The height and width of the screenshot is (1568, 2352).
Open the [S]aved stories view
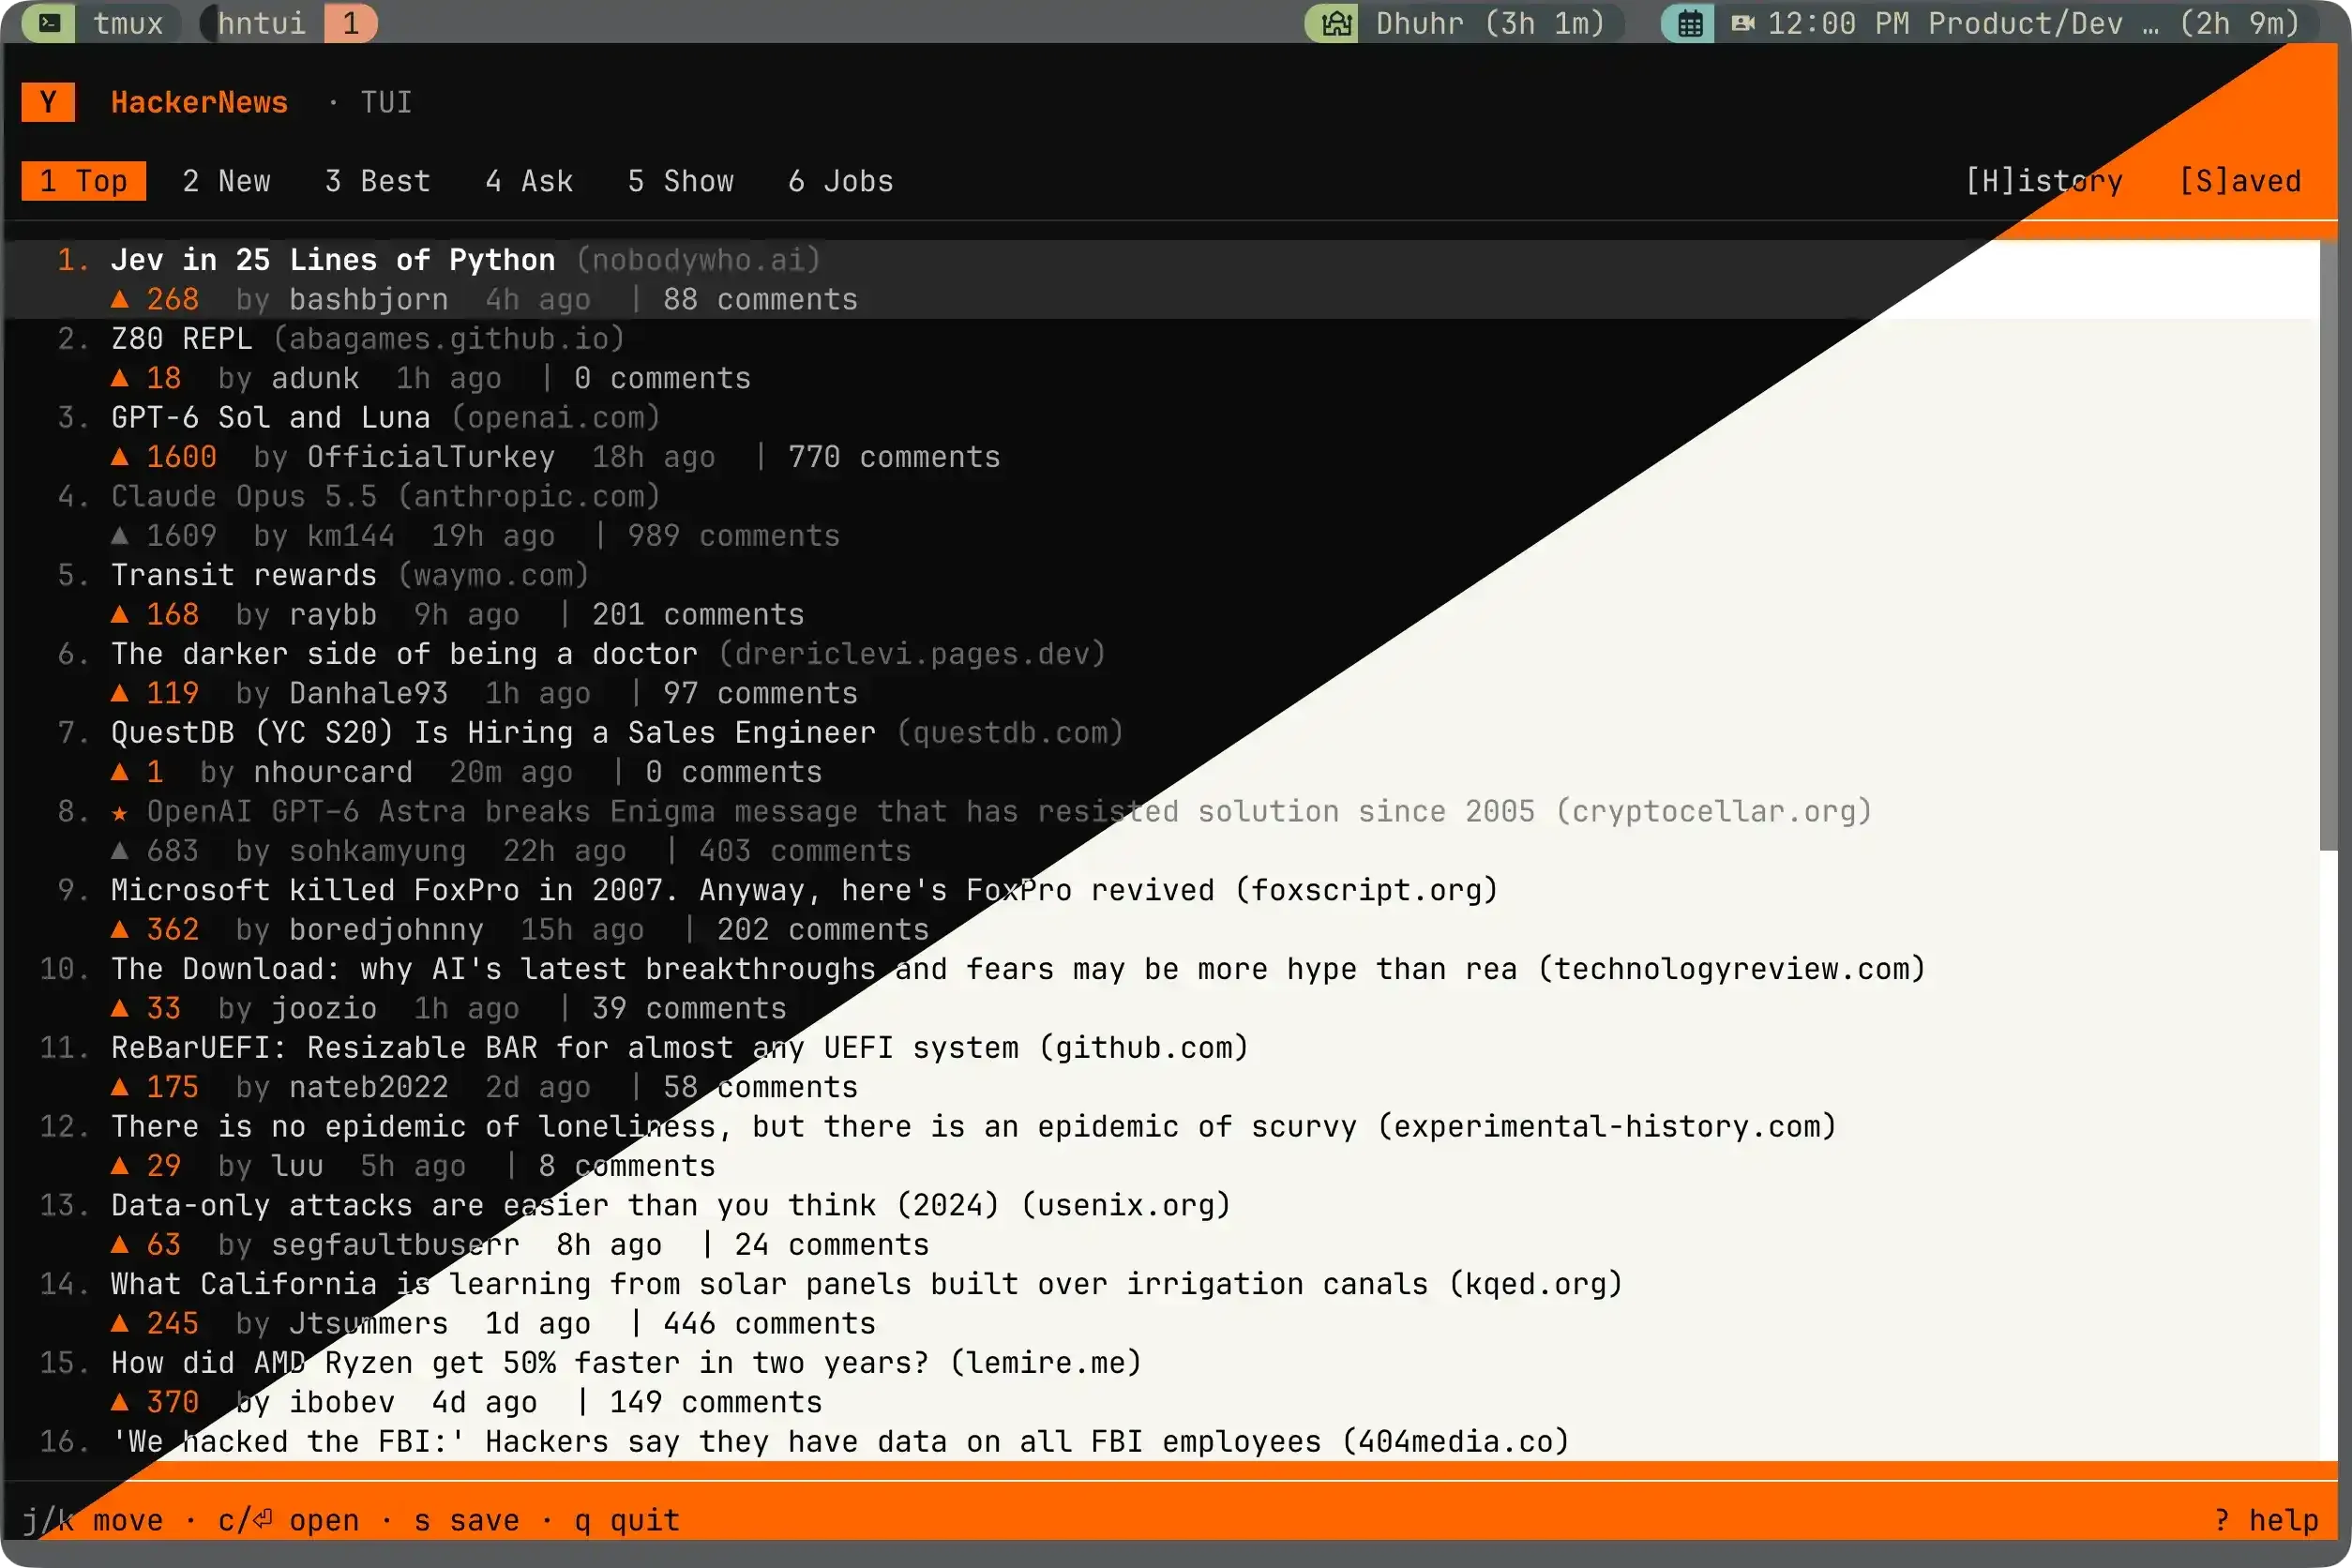pos(2240,181)
